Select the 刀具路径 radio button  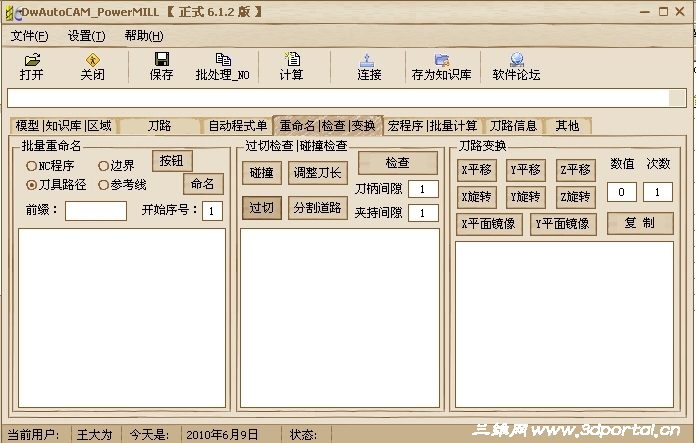(x=31, y=185)
